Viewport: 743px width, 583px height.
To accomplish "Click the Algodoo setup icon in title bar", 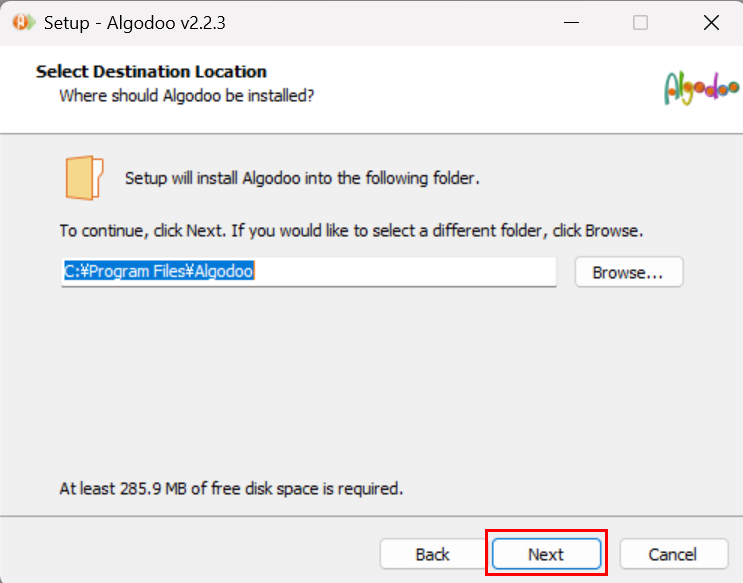I will coord(24,22).
